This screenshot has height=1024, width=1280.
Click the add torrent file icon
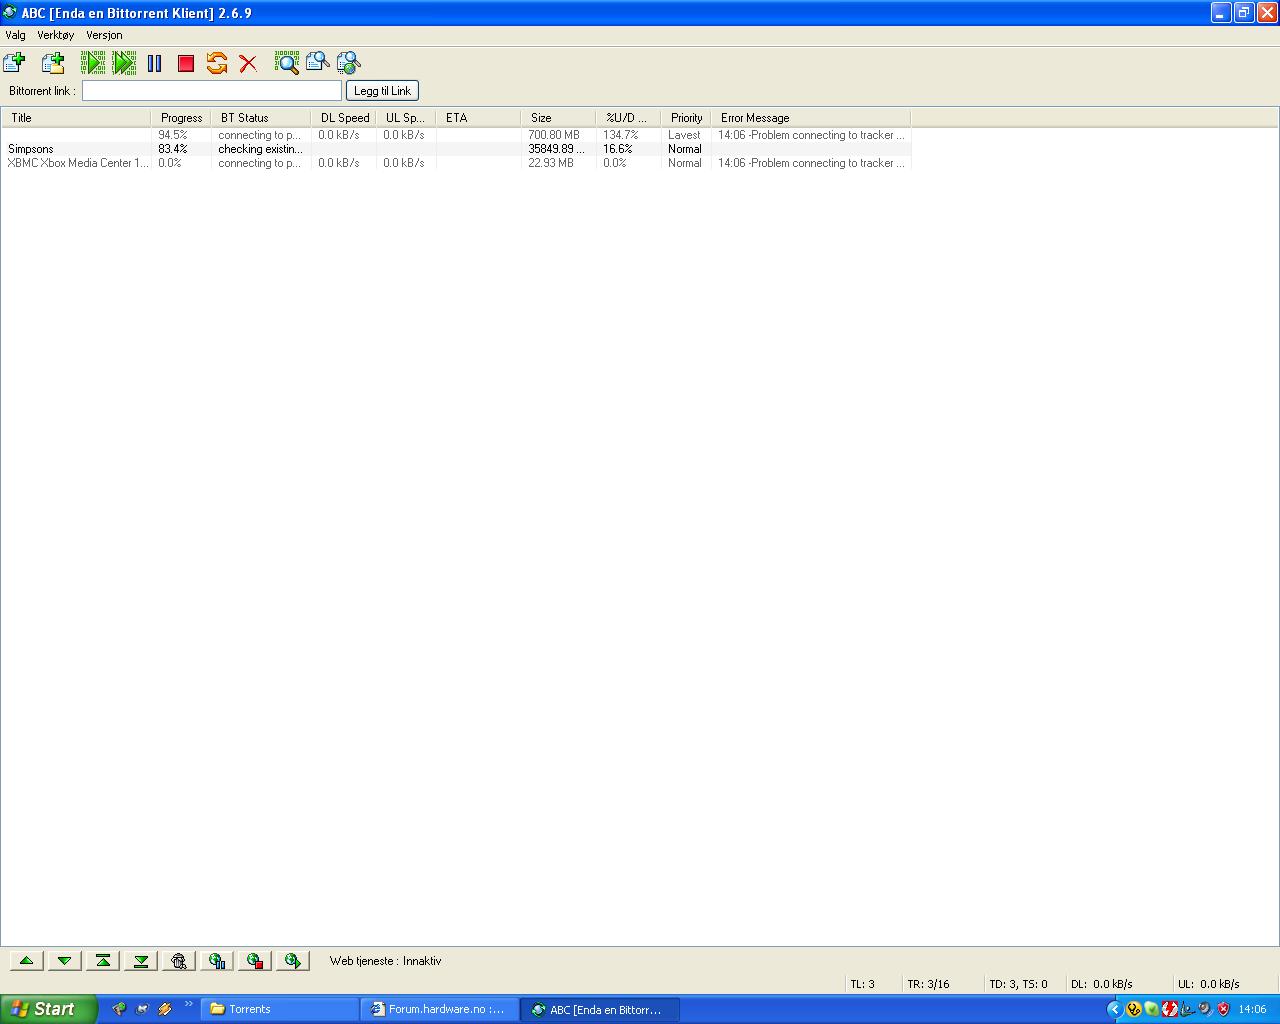[x=15, y=63]
